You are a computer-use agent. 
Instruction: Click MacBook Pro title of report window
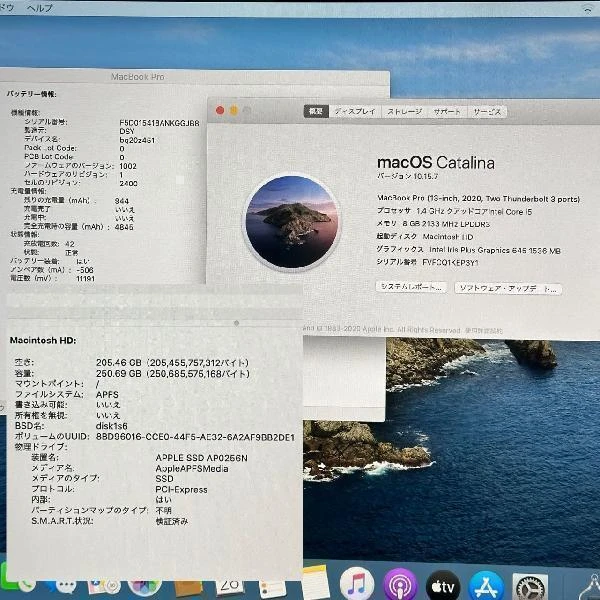coord(137,77)
